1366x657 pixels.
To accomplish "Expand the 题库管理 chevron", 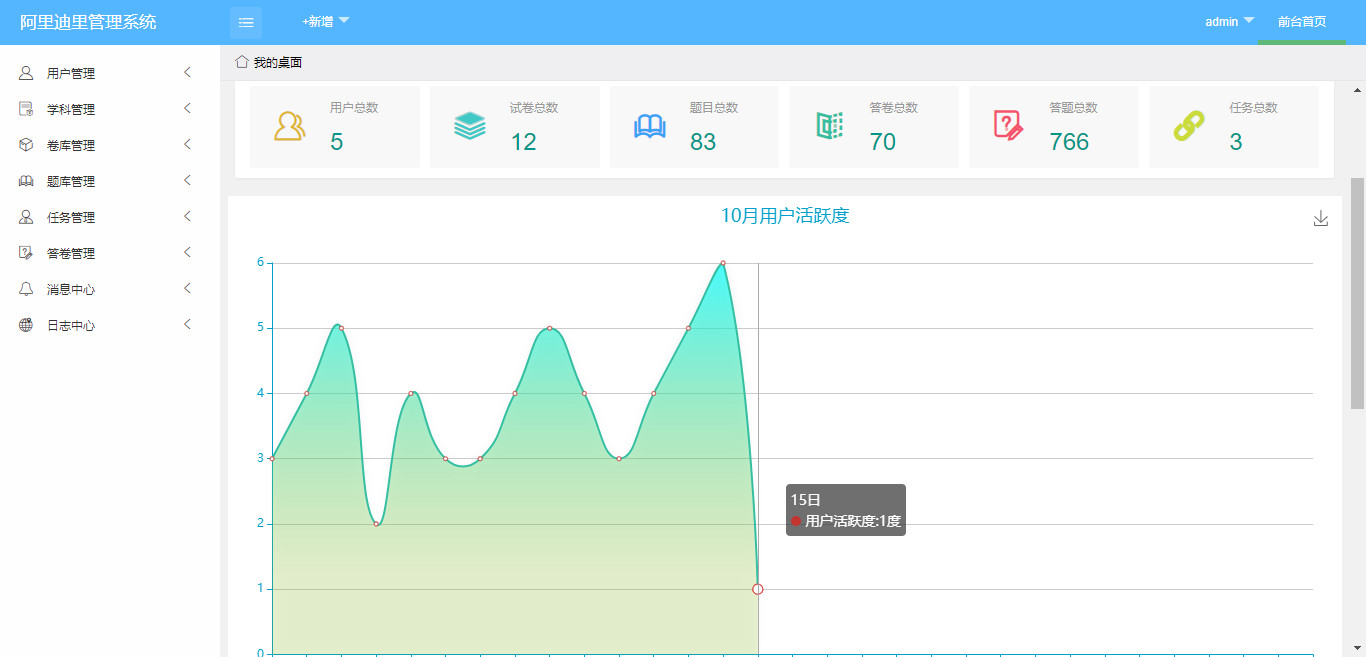I will [x=187, y=181].
